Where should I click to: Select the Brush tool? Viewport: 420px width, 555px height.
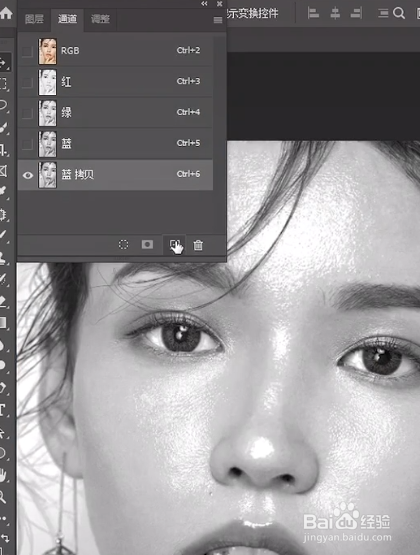coord(3,236)
